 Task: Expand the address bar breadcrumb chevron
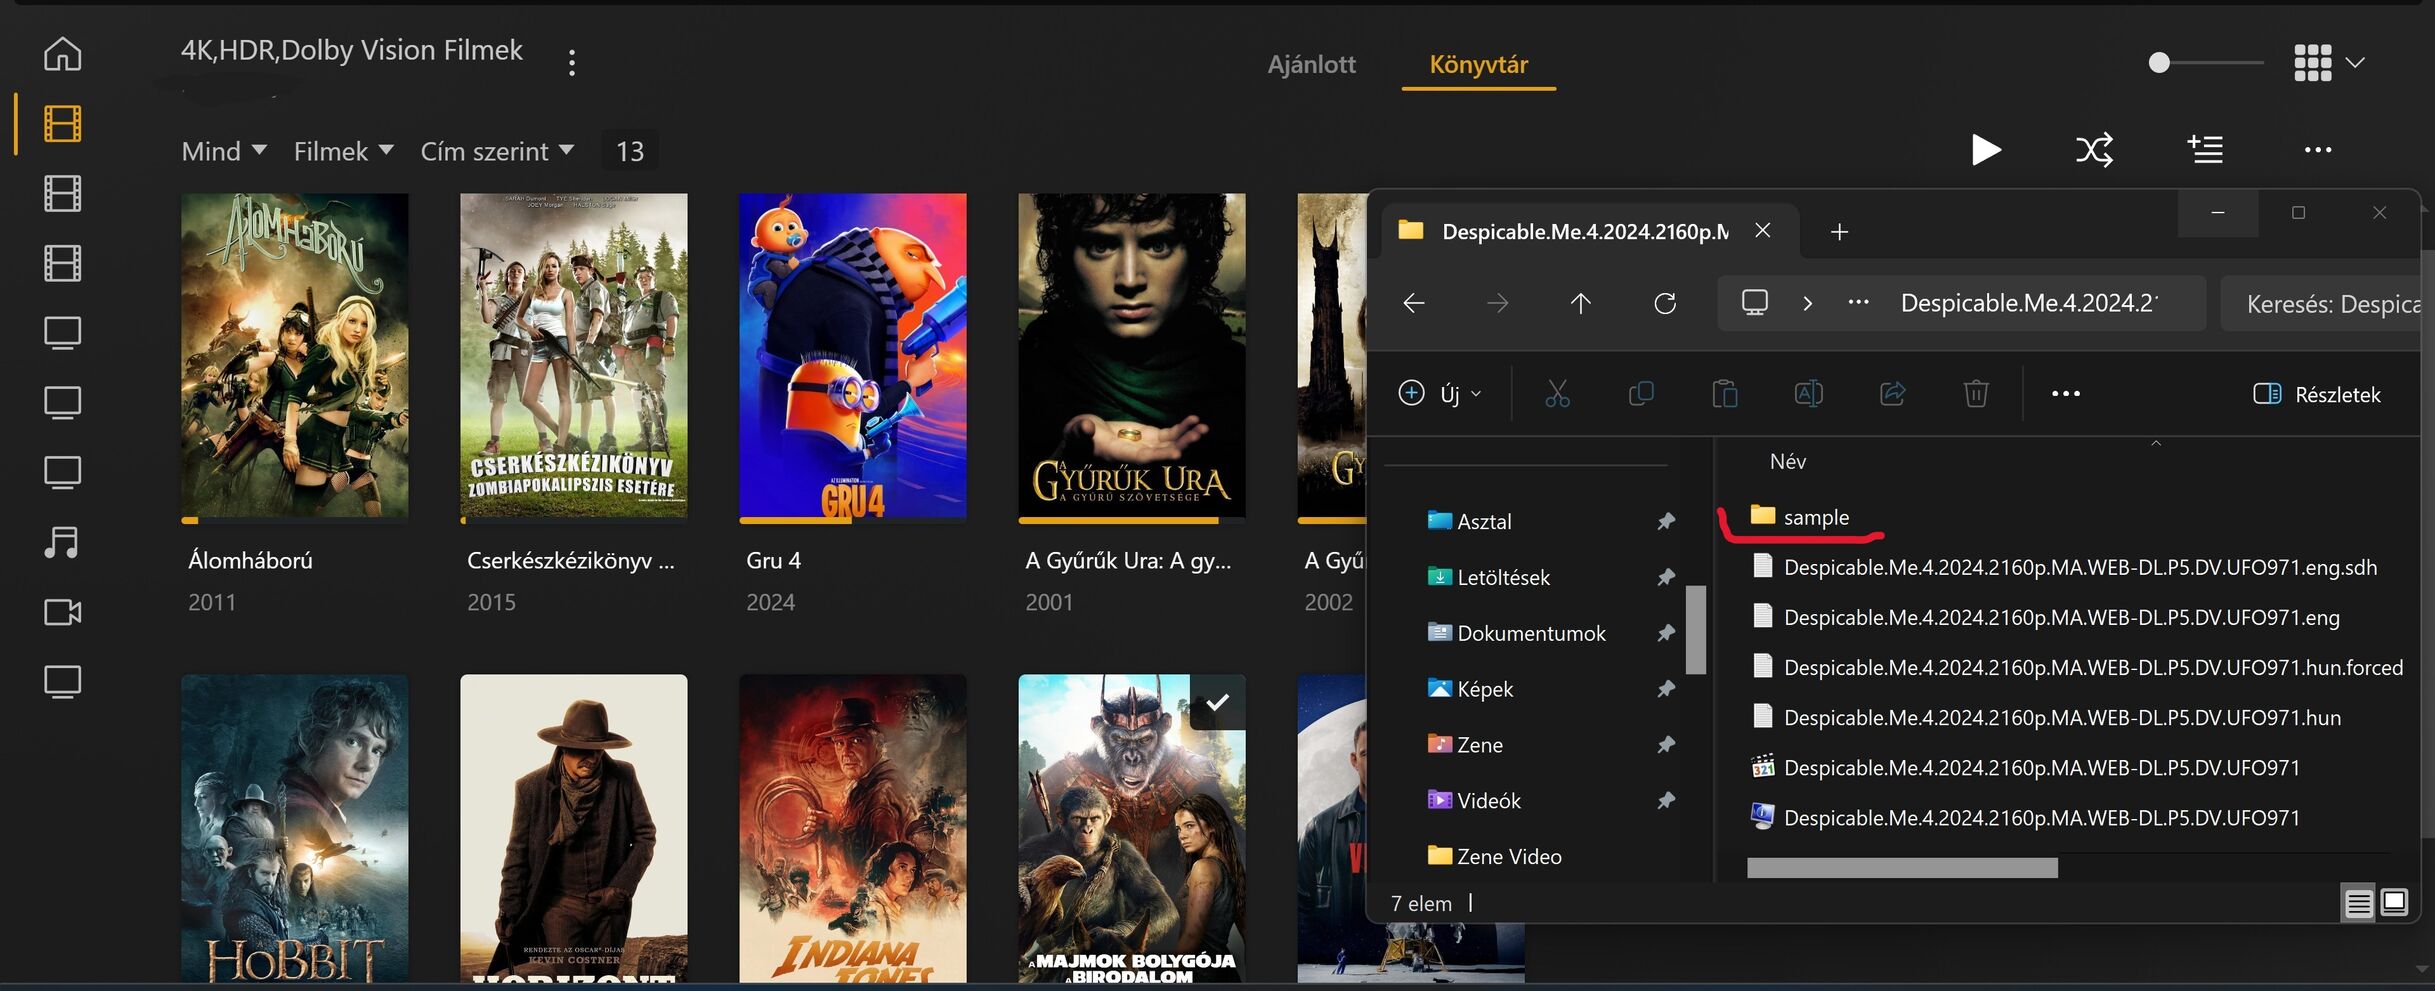[x=1807, y=303]
